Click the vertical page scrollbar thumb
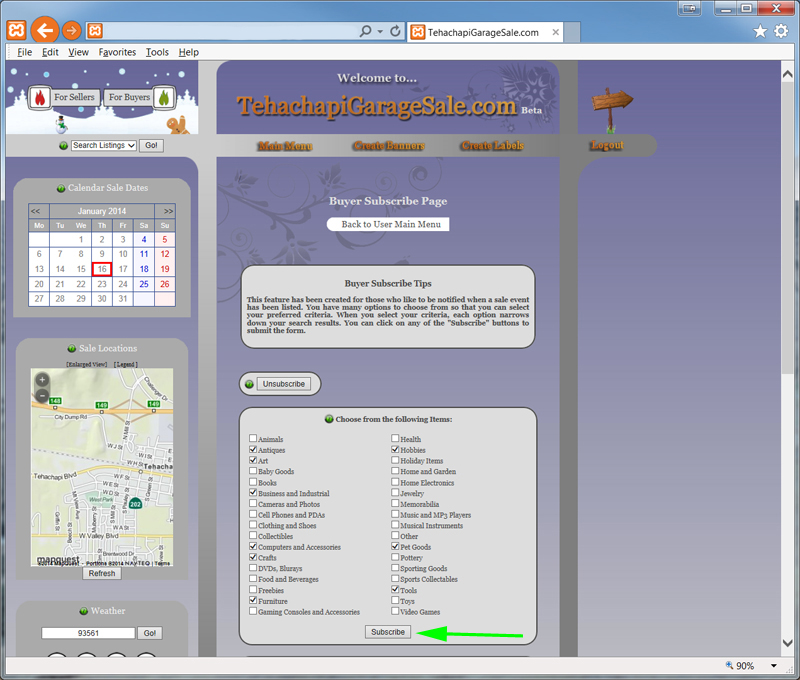Screen dimensions: 800x680 click(x=787, y=227)
